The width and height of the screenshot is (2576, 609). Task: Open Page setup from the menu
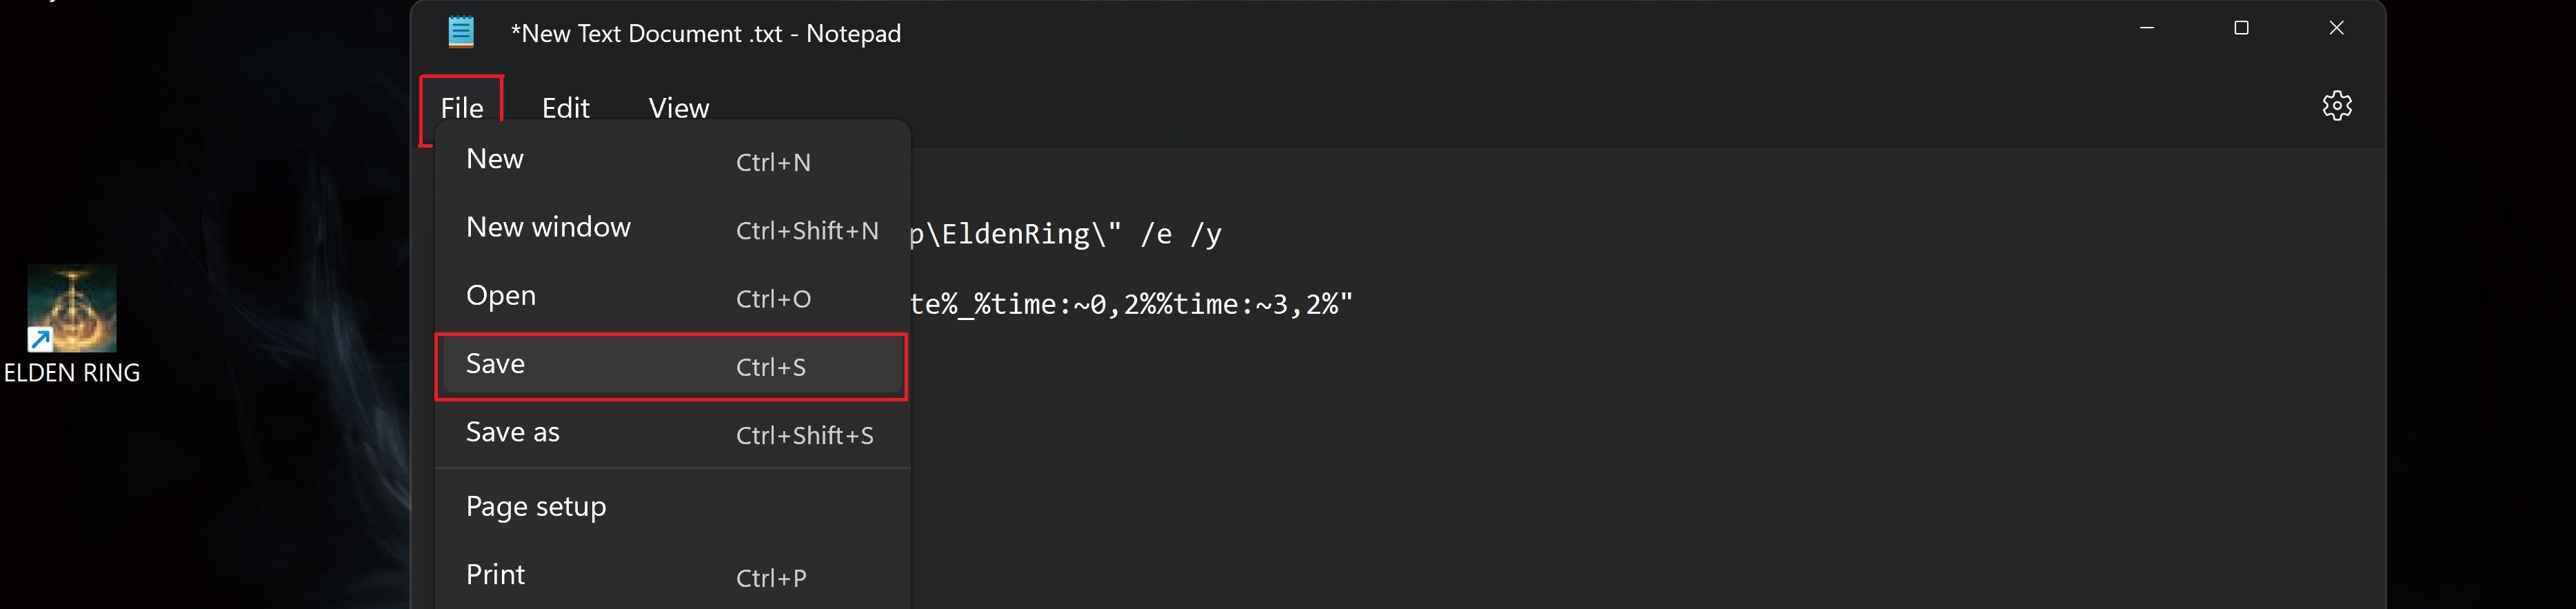[536, 507]
